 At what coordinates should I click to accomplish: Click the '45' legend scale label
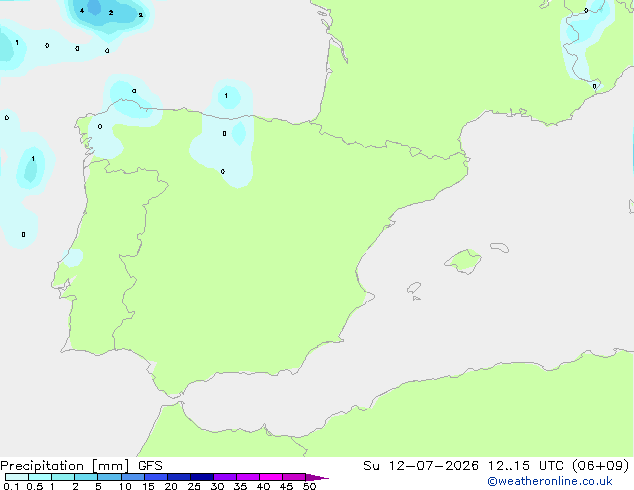click(286, 486)
